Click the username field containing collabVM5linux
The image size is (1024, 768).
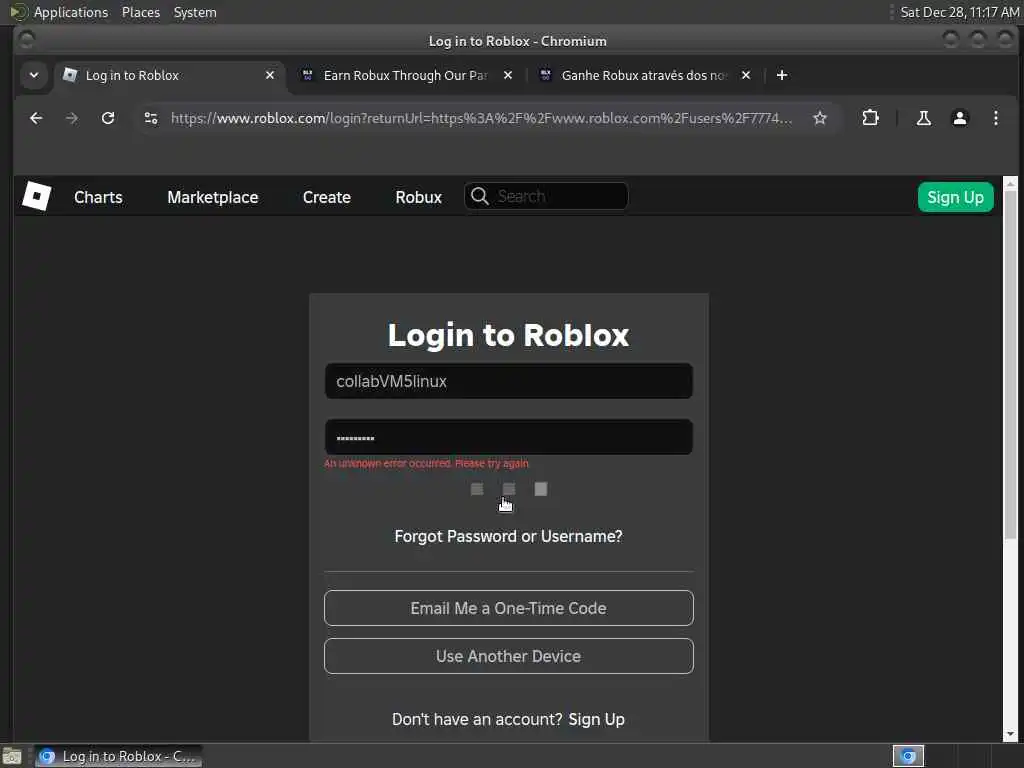[508, 381]
